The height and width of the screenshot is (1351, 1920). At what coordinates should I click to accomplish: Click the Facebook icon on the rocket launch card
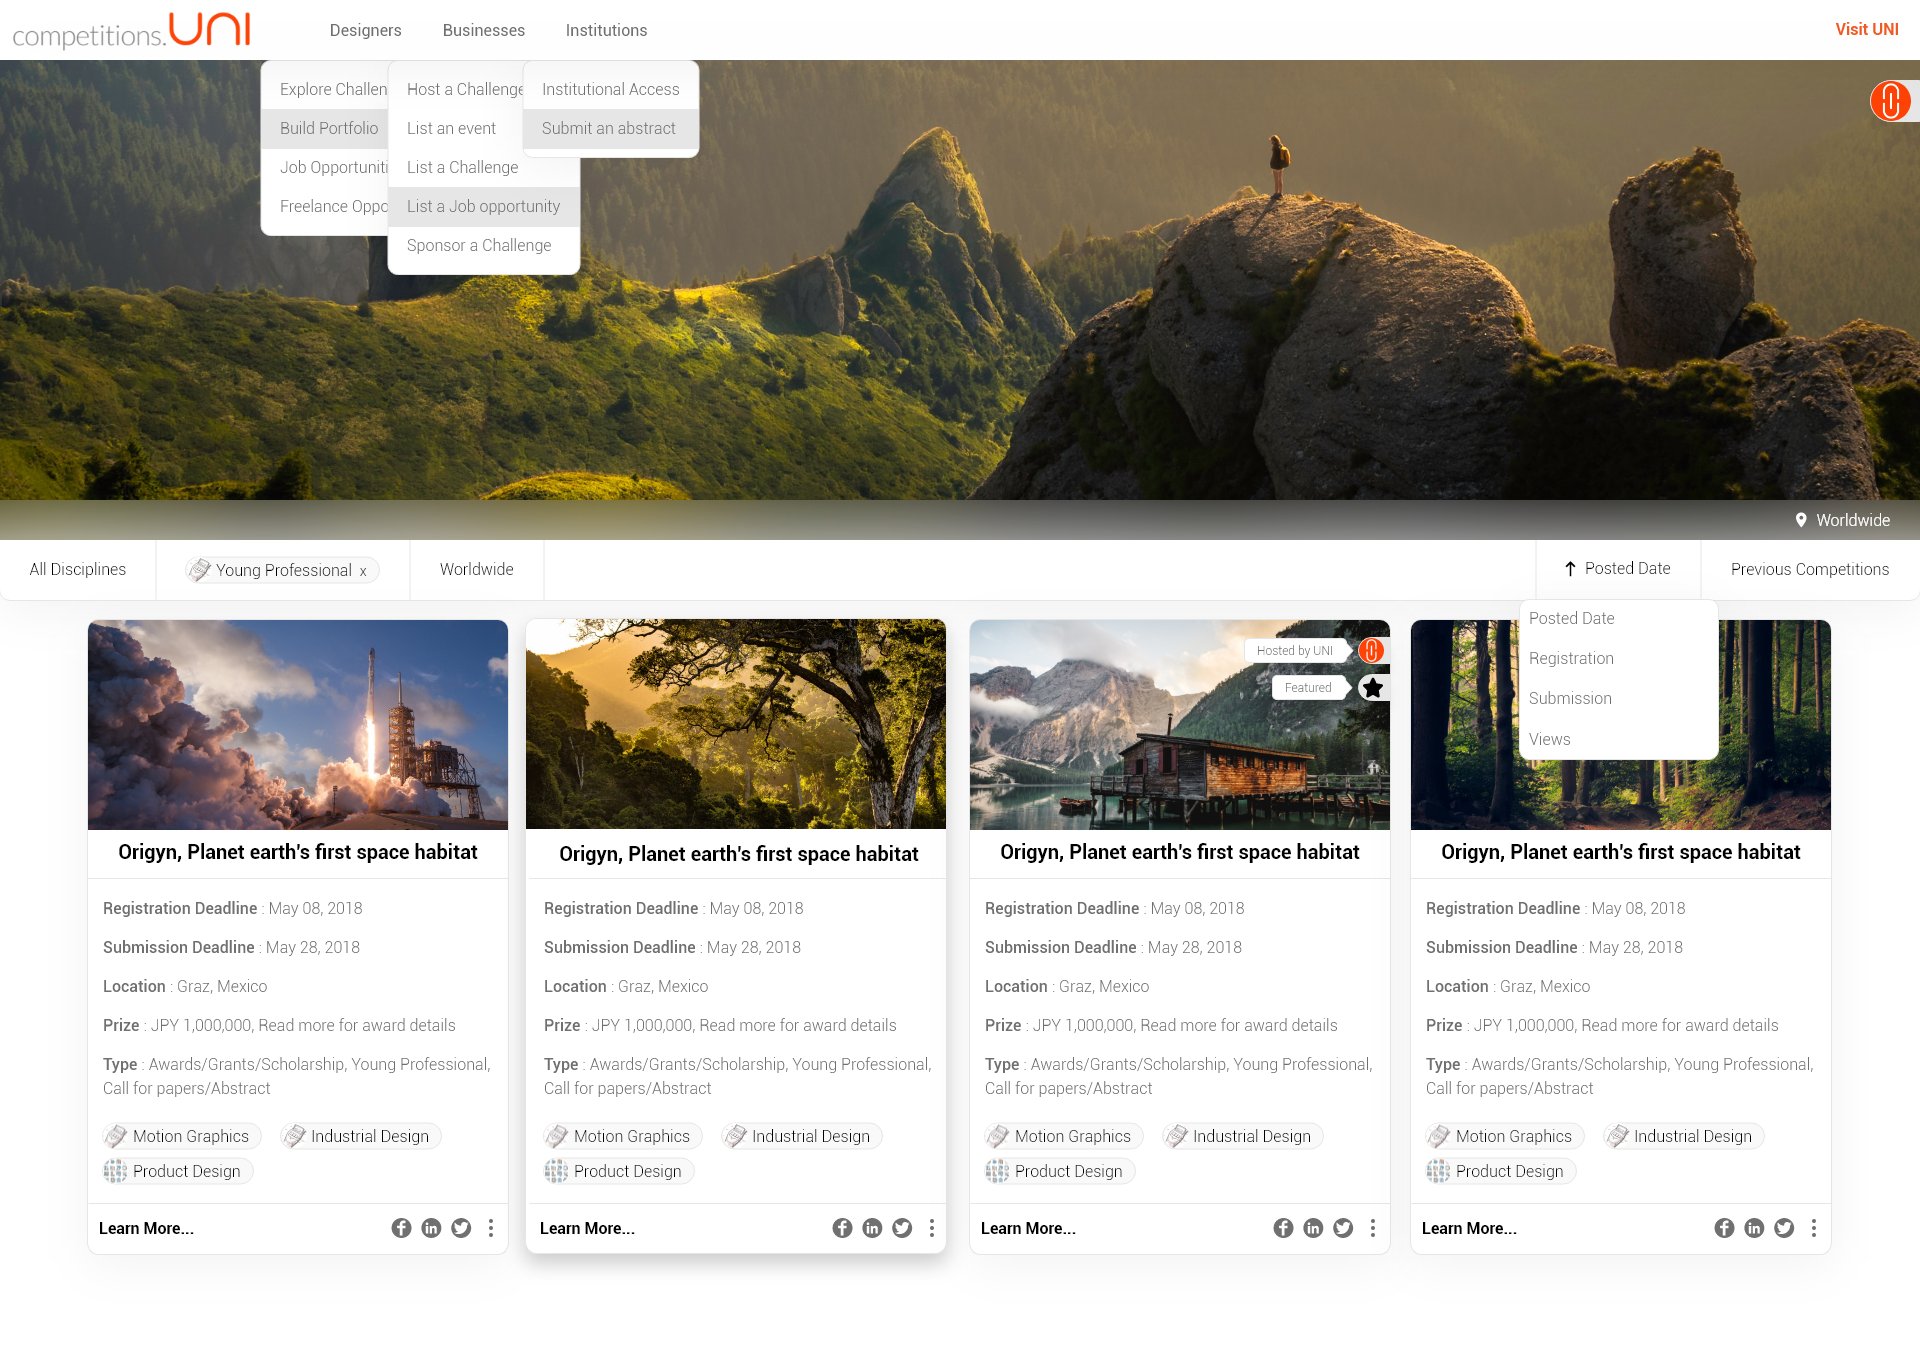[x=401, y=1228]
